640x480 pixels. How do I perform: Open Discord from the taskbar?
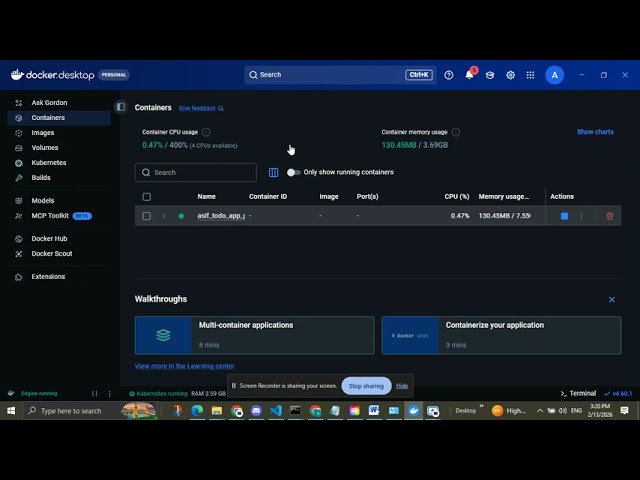coord(256,411)
